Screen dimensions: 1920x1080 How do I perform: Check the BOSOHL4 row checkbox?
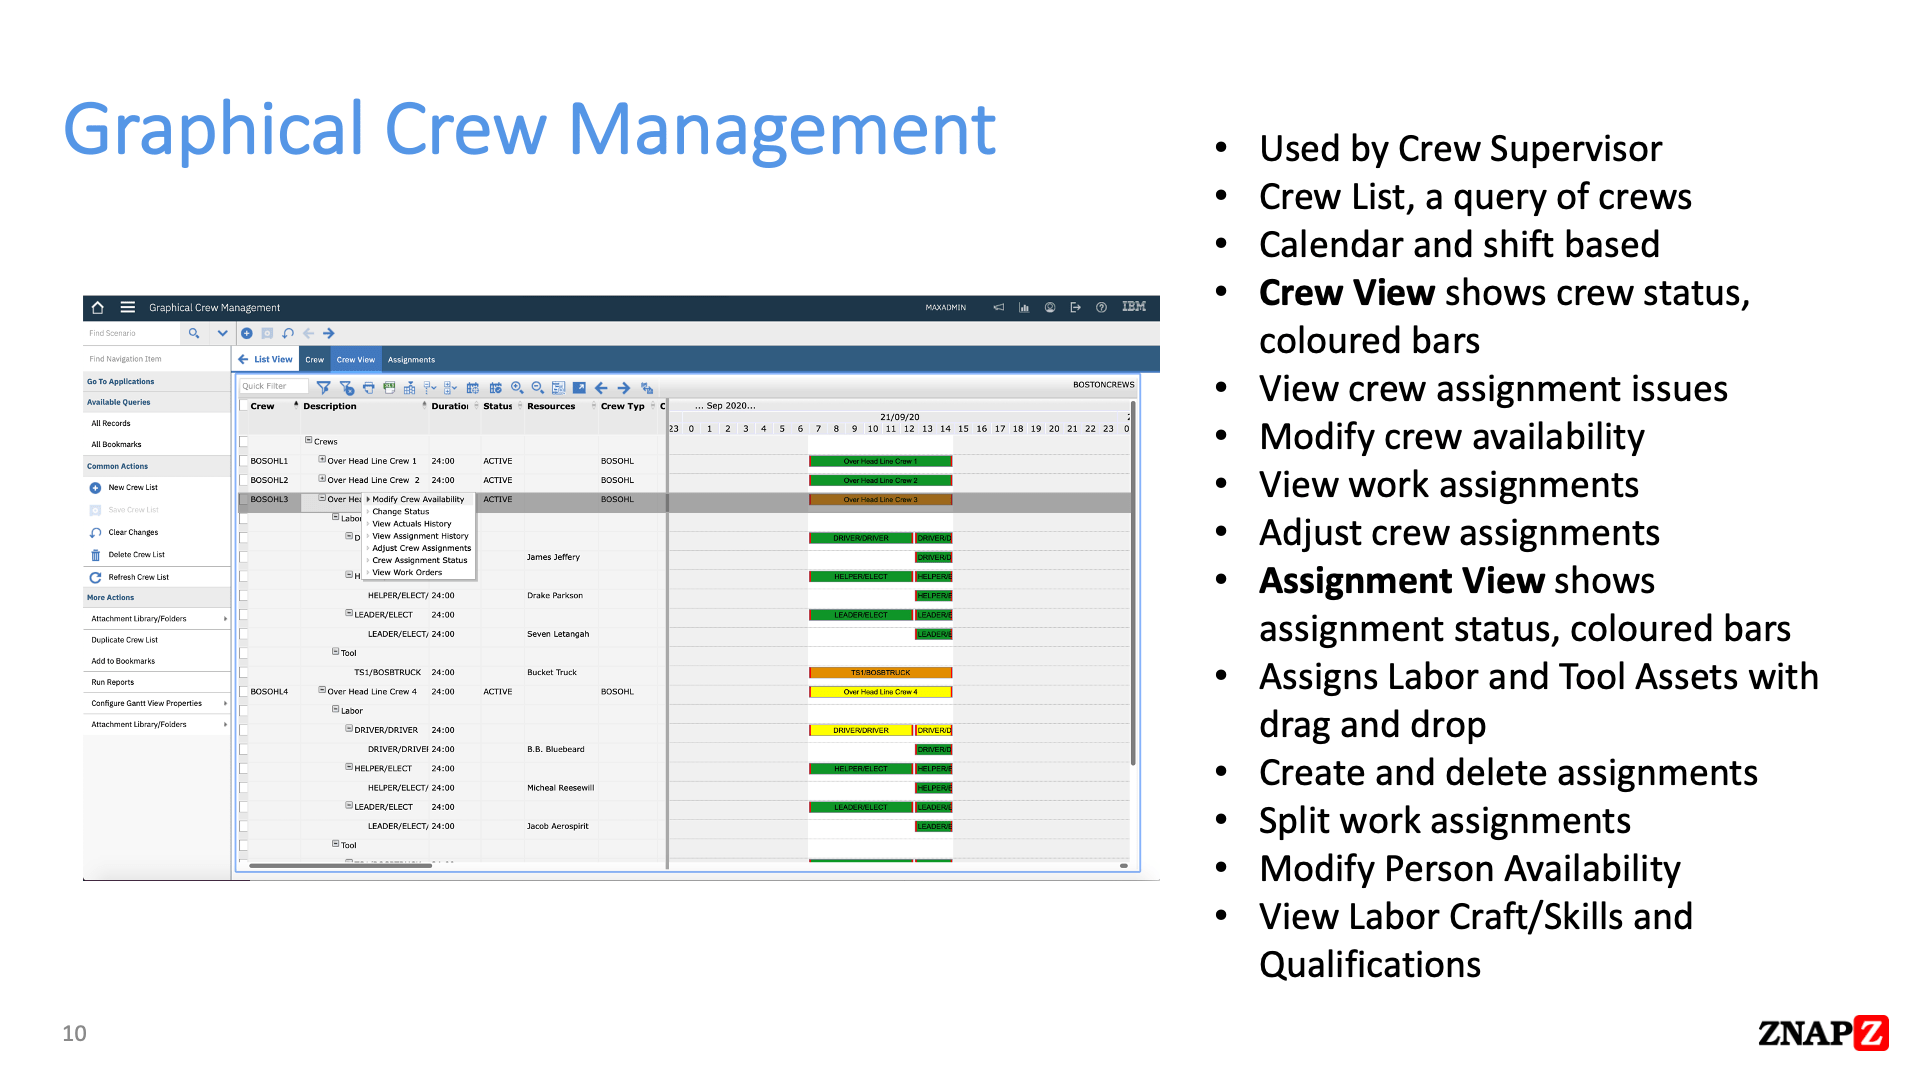pos(244,692)
